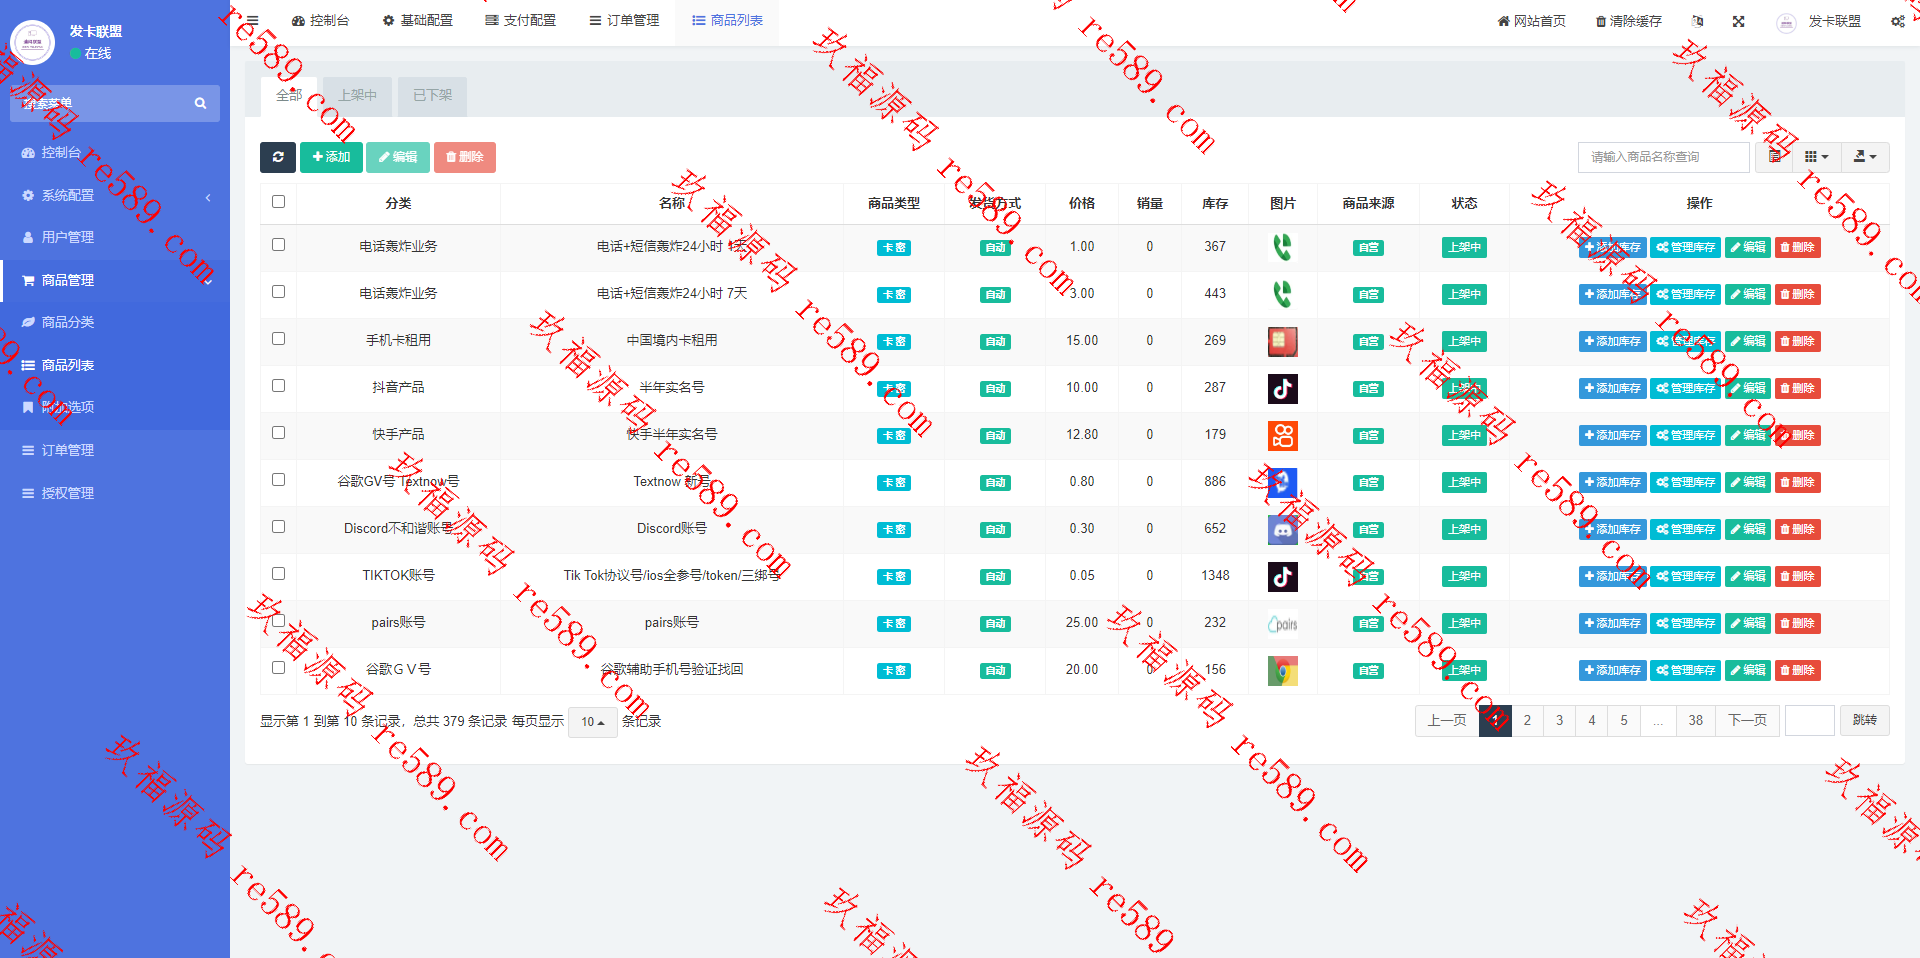Open 订单管理 in the sidebar
Image resolution: width=1920 pixels, height=958 pixels.
point(114,450)
